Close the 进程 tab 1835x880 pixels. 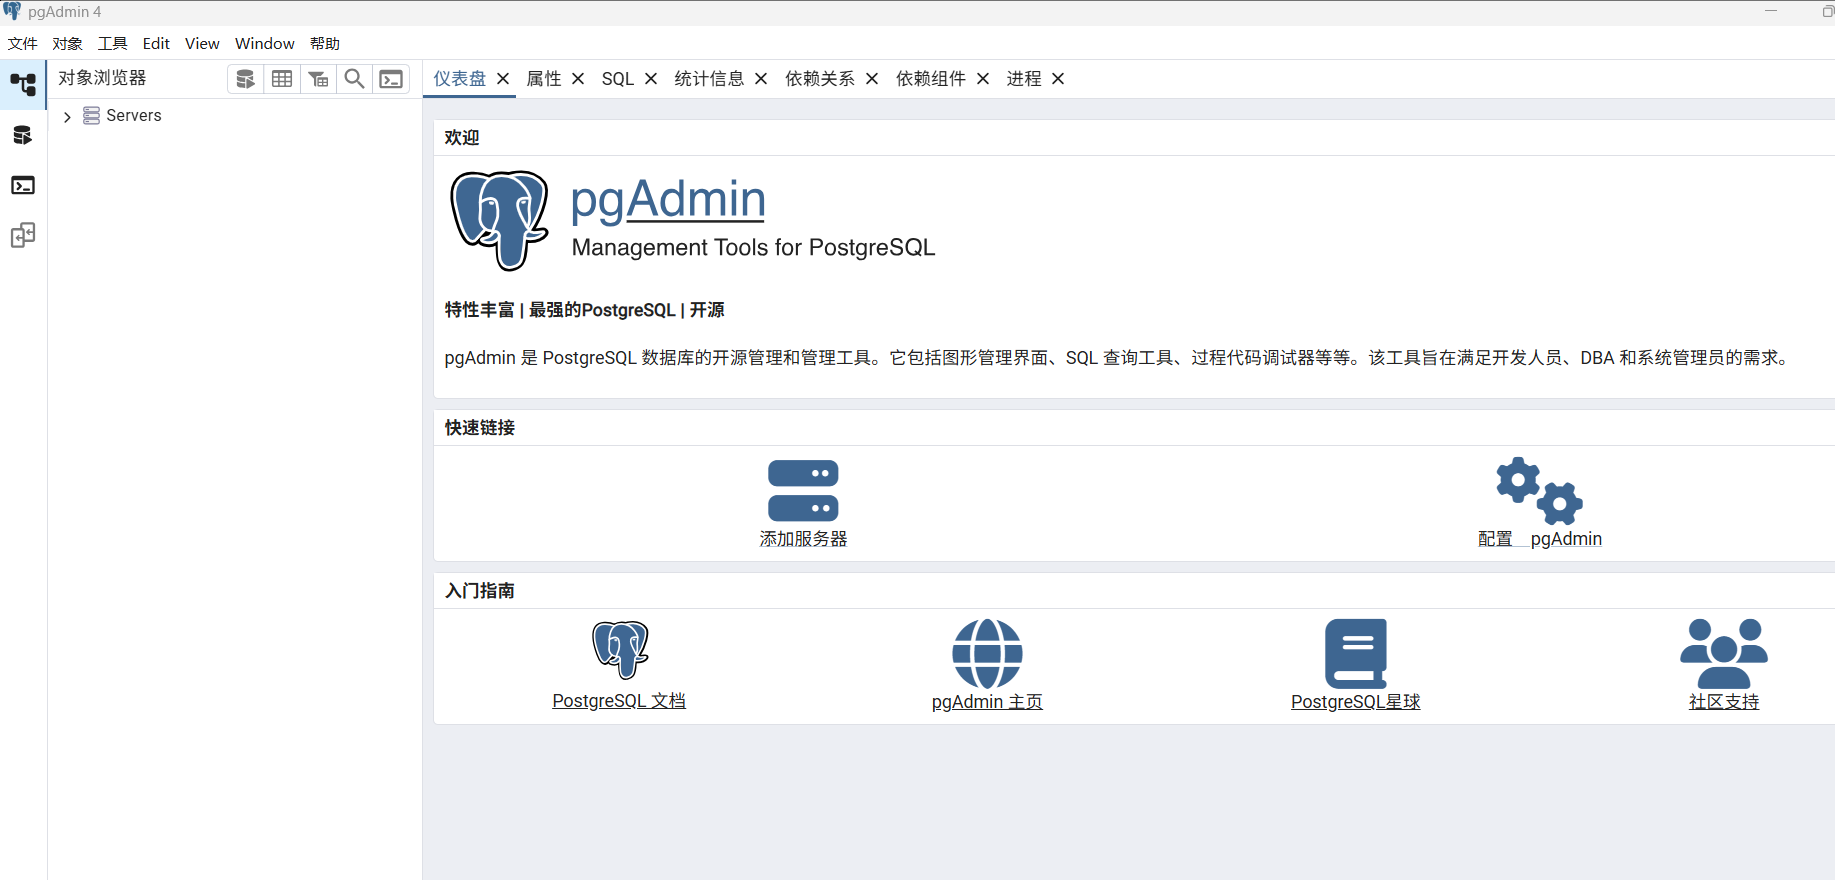coord(1058,79)
